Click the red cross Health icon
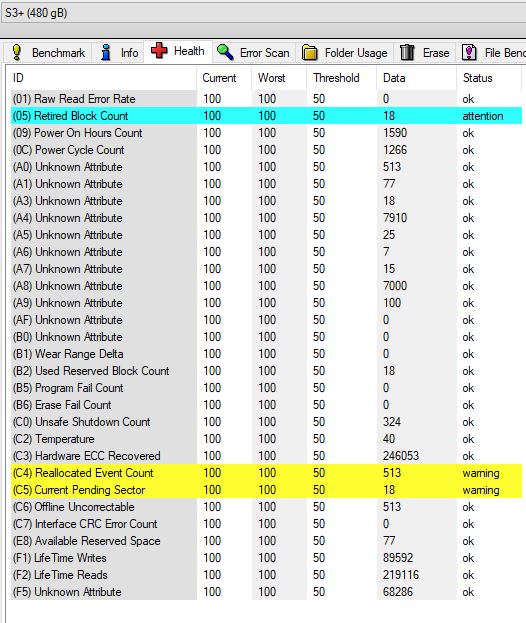 (x=159, y=51)
